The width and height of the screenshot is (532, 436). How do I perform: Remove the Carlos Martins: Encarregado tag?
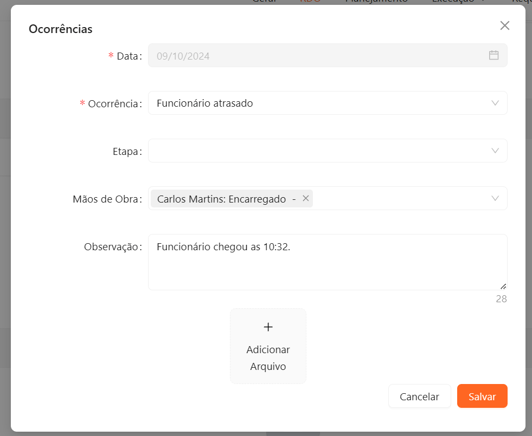point(306,198)
